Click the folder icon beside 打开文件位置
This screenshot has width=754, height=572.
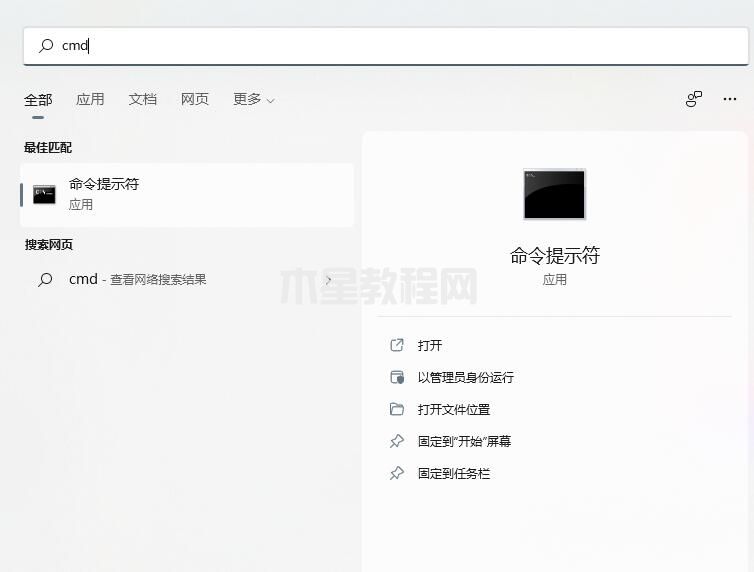pyautogui.click(x=397, y=409)
